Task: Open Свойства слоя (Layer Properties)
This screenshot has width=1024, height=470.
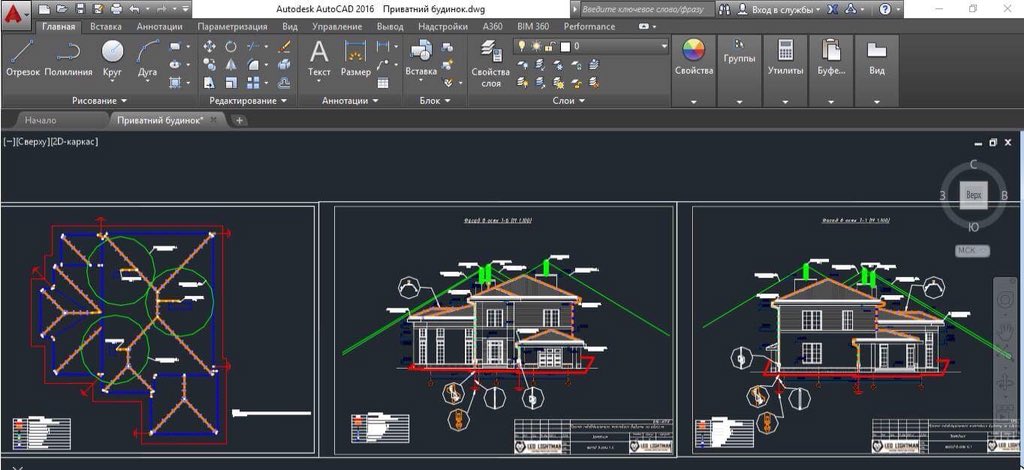Action: point(490,63)
